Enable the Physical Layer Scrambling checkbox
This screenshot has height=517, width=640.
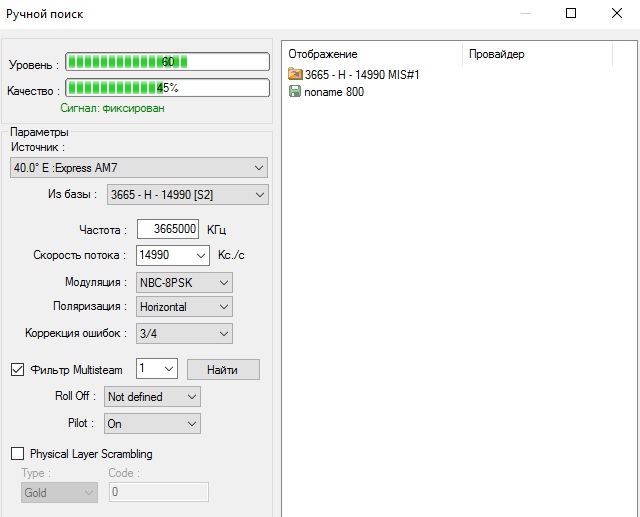click(x=17, y=454)
